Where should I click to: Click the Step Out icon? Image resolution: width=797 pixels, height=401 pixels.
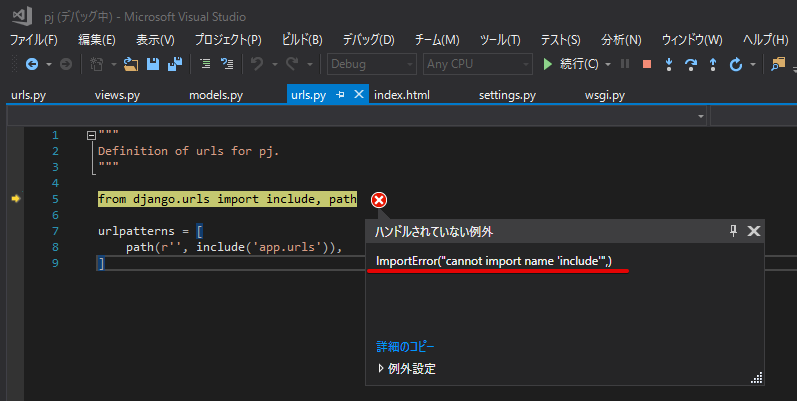[x=713, y=64]
